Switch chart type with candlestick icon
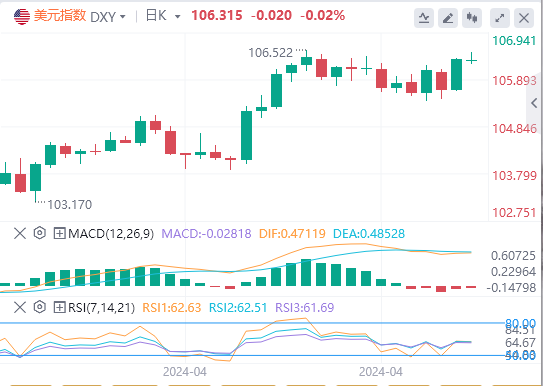Viewport: 543px width, 386px height. pos(472,18)
